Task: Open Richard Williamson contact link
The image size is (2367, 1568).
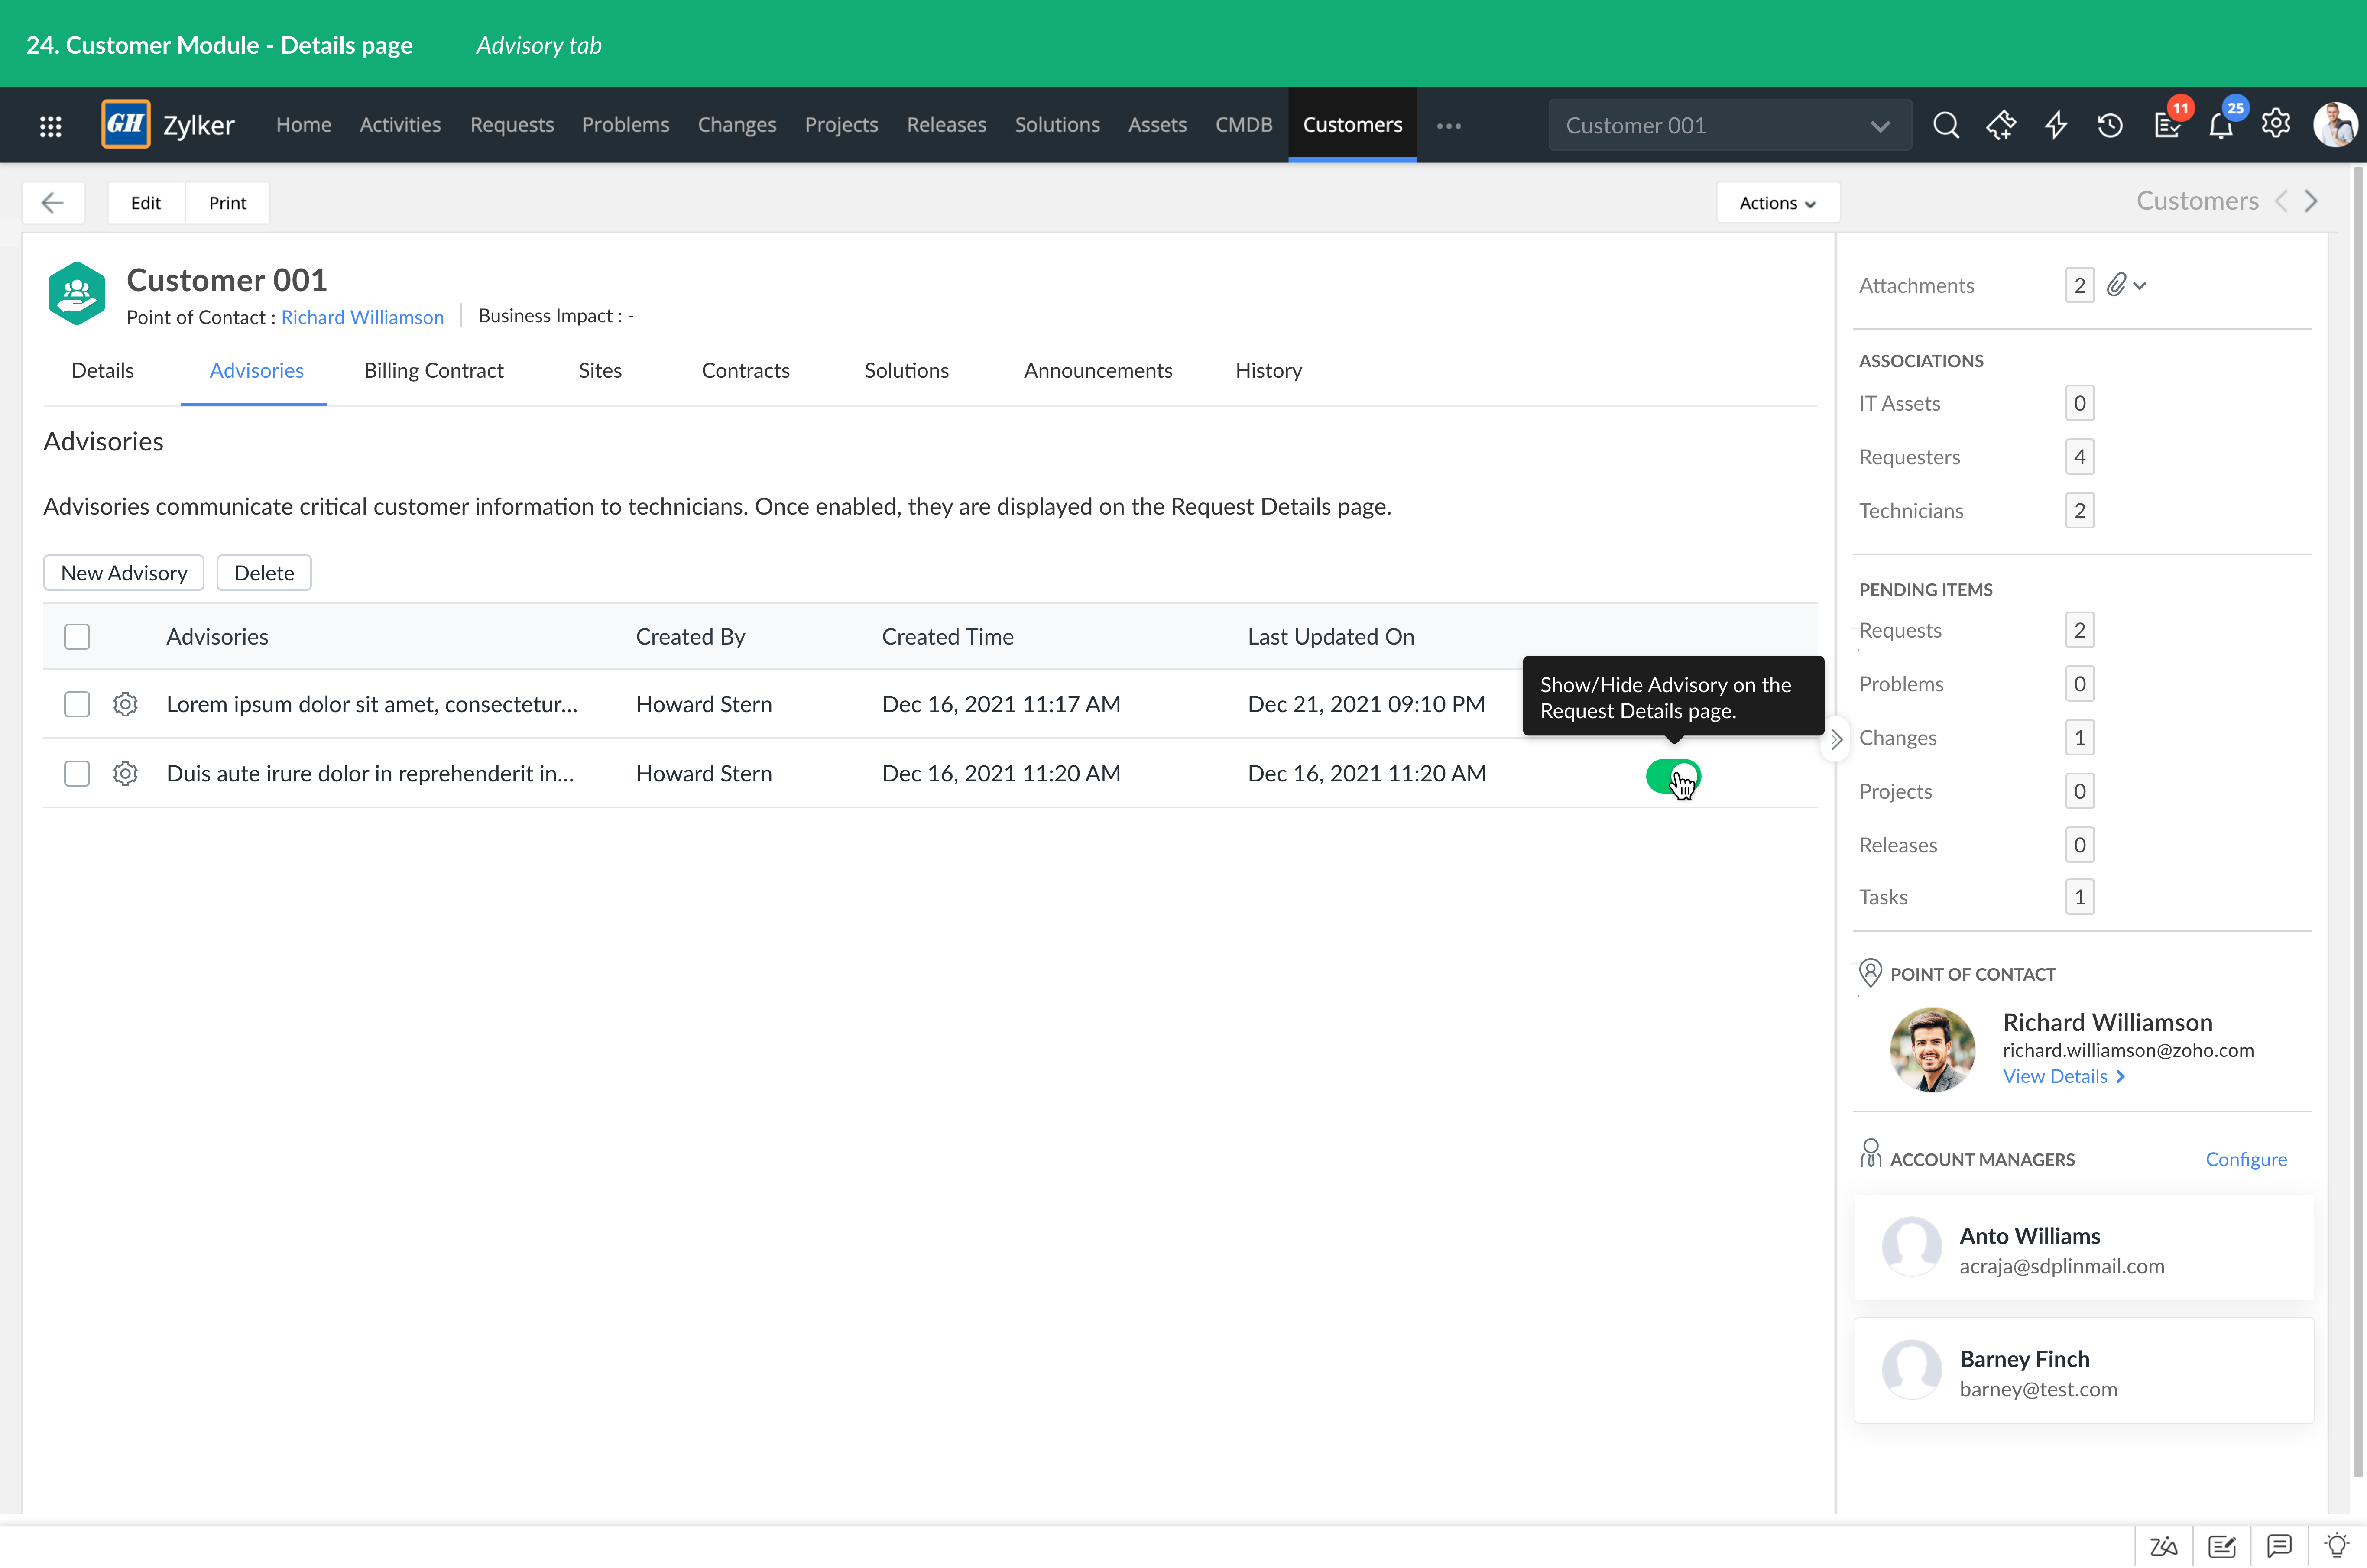Action: [x=362, y=317]
